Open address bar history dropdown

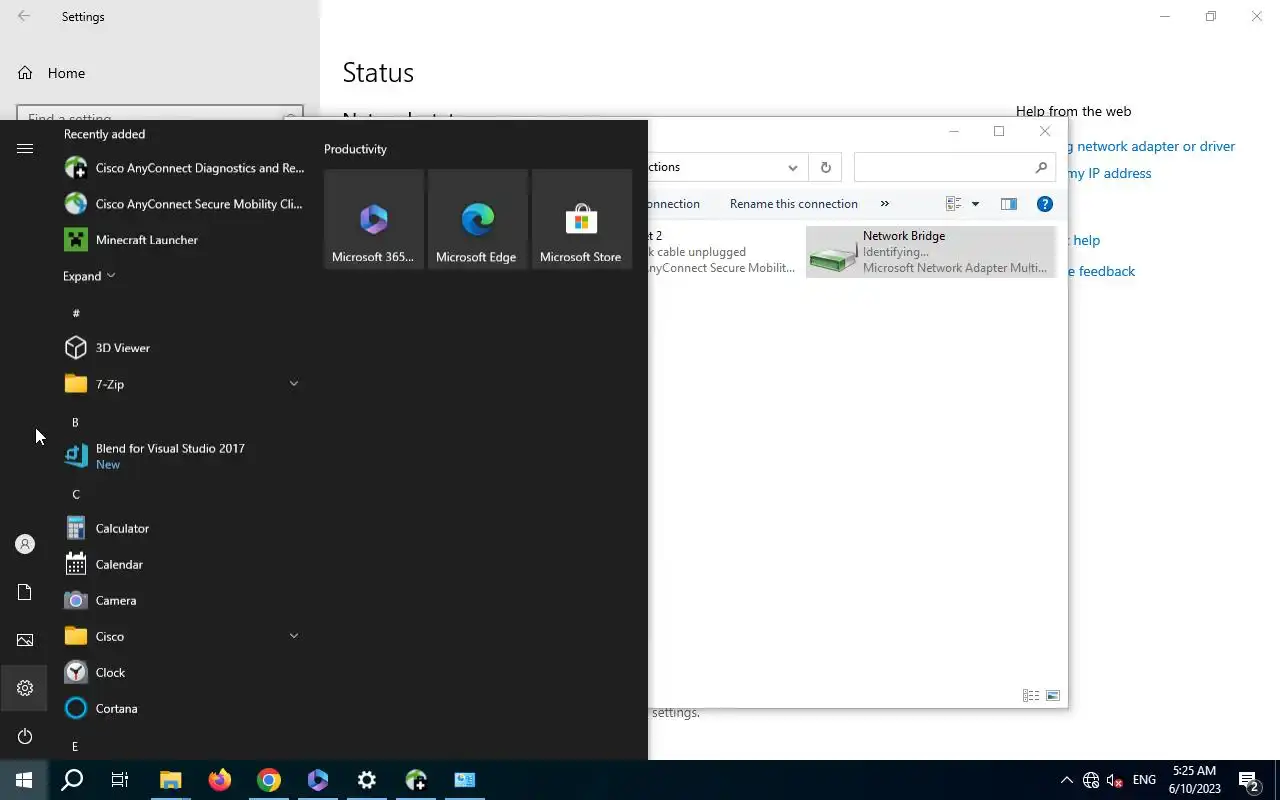(x=792, y=167)
